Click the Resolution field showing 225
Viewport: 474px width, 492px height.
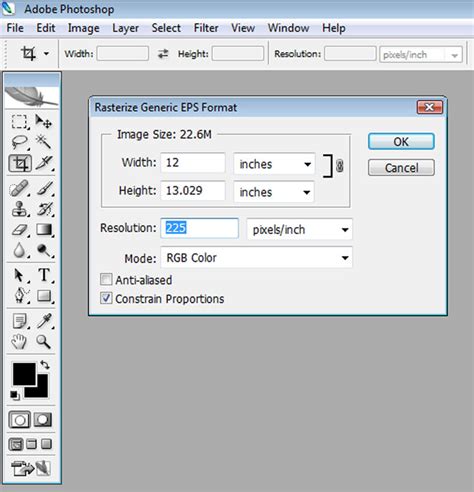click(x=199, y=228)
